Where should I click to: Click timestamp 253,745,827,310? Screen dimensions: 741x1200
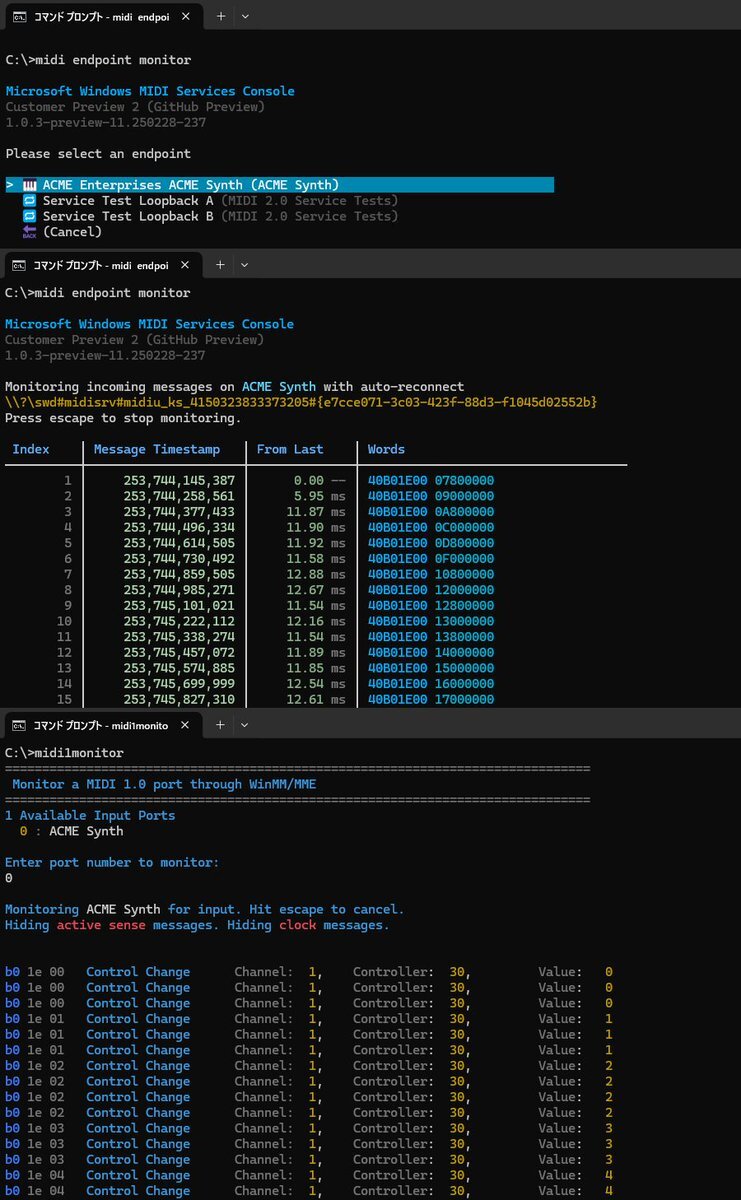179,699
